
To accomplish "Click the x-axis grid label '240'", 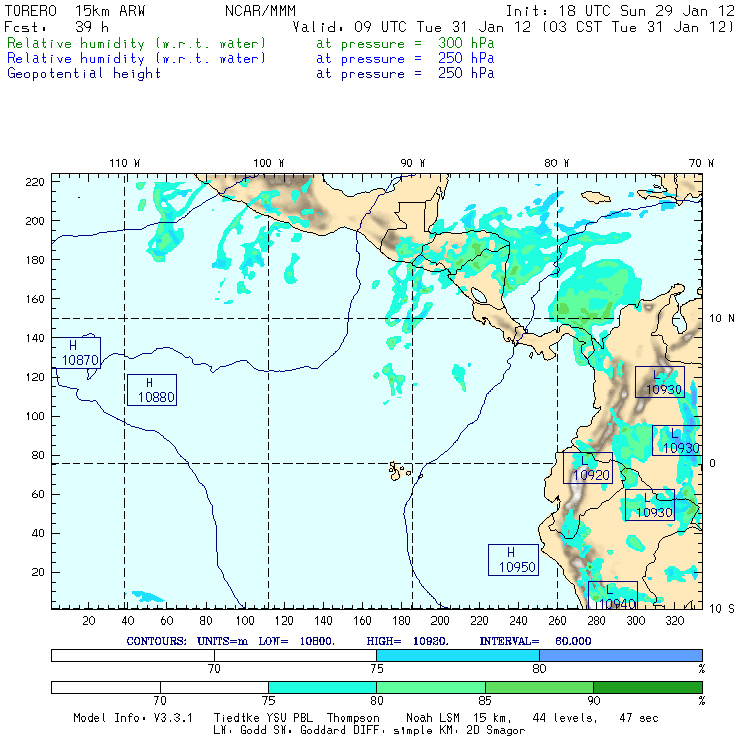I will coord(518,621).
